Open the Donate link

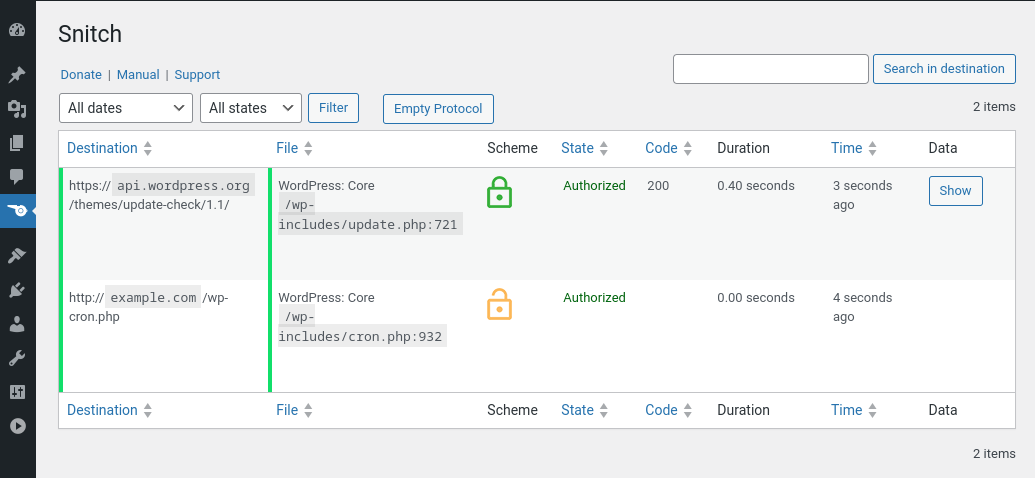click(81, 75)
